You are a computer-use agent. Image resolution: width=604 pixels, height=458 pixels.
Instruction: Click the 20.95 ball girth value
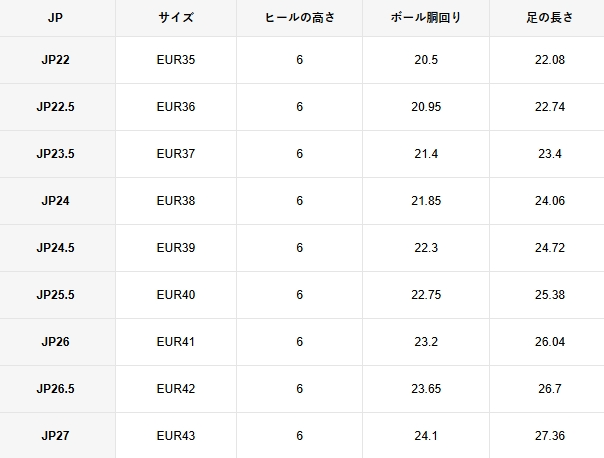pyautogui.click(x=426, y=107)
